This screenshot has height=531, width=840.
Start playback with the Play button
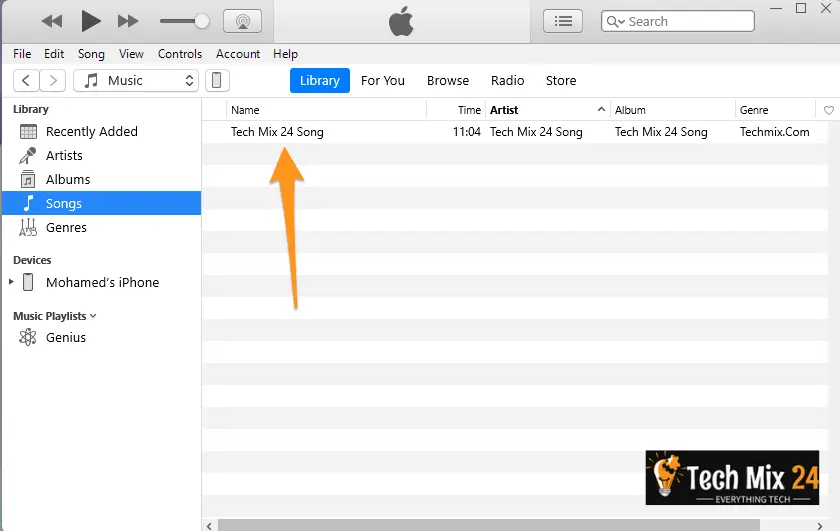tap(91, 21)
